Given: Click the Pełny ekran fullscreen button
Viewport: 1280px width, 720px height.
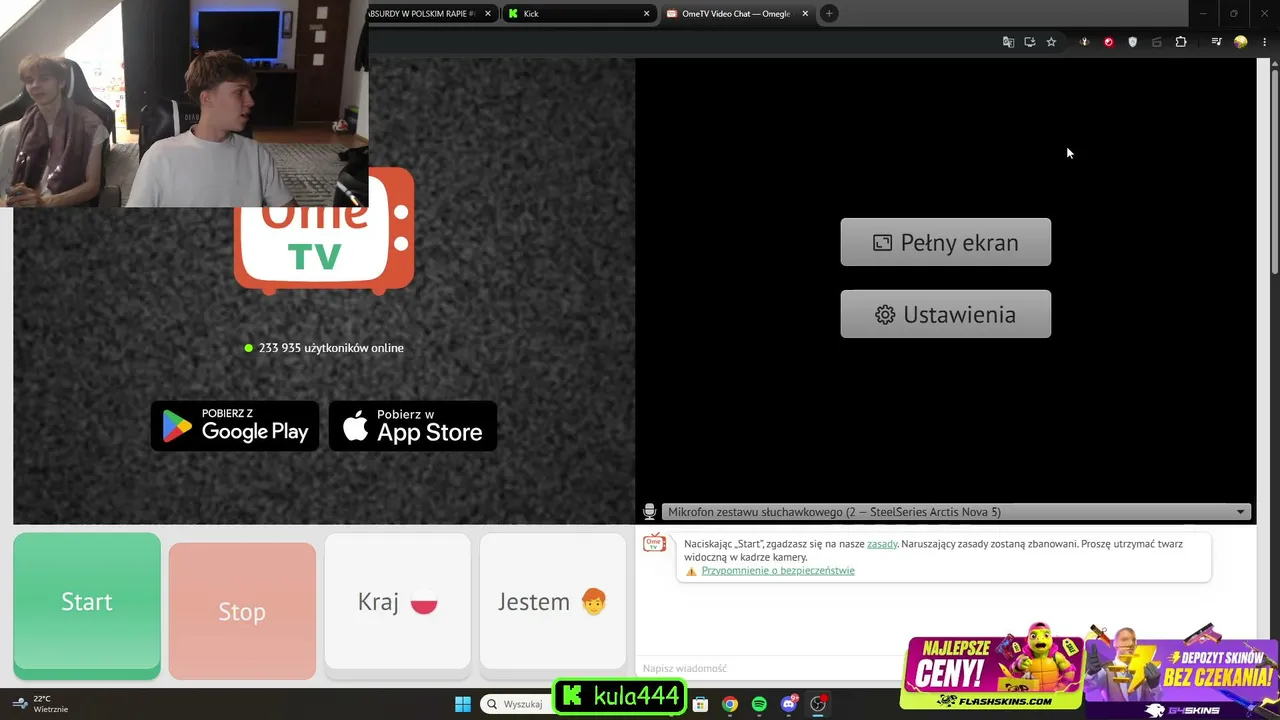Looking at the screenshot, I should [x=945, y=242].
